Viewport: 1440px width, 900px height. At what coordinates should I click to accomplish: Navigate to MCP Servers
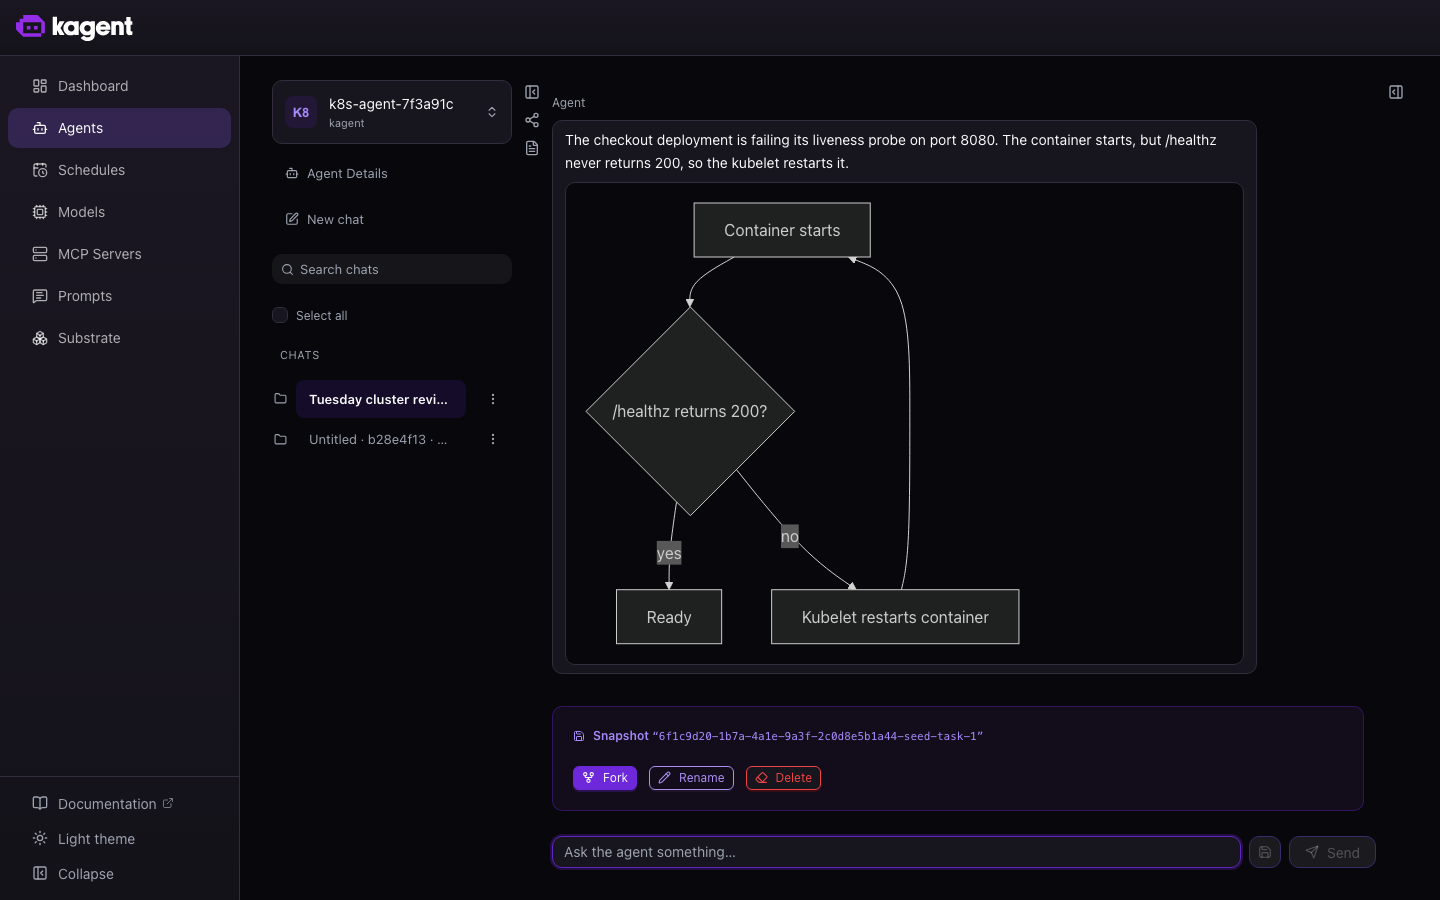click(x=119, y=254)
